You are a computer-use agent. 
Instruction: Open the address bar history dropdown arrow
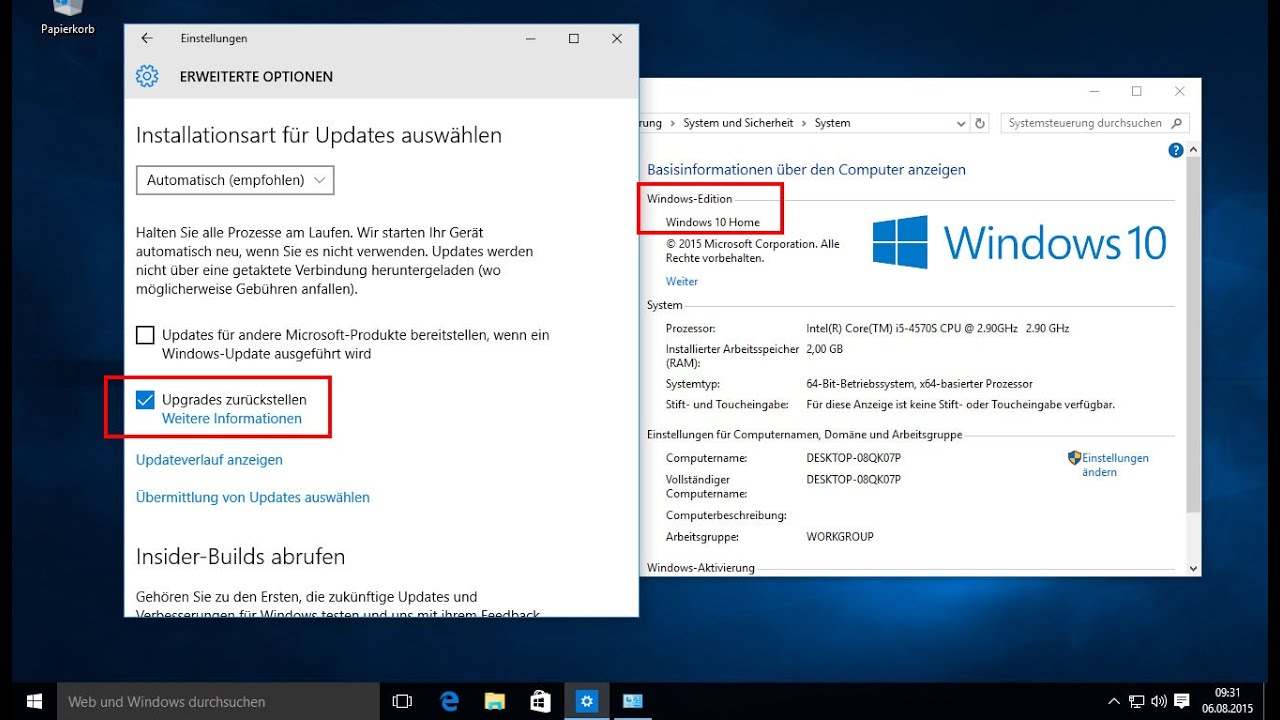point(960,123)
